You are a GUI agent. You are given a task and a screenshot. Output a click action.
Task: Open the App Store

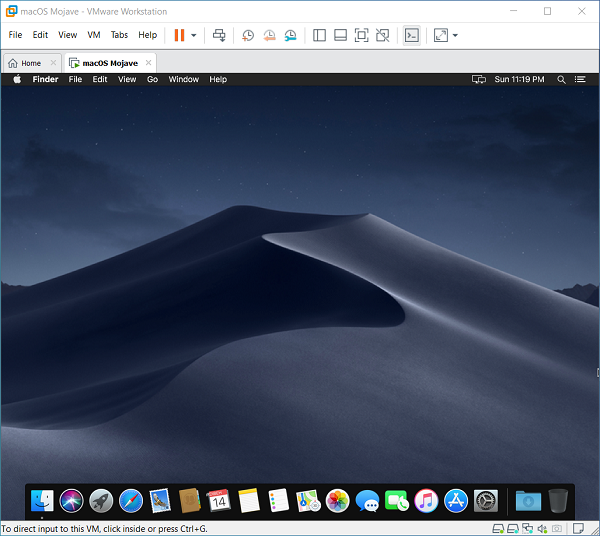pyautogui.click(x=456, y=500)
